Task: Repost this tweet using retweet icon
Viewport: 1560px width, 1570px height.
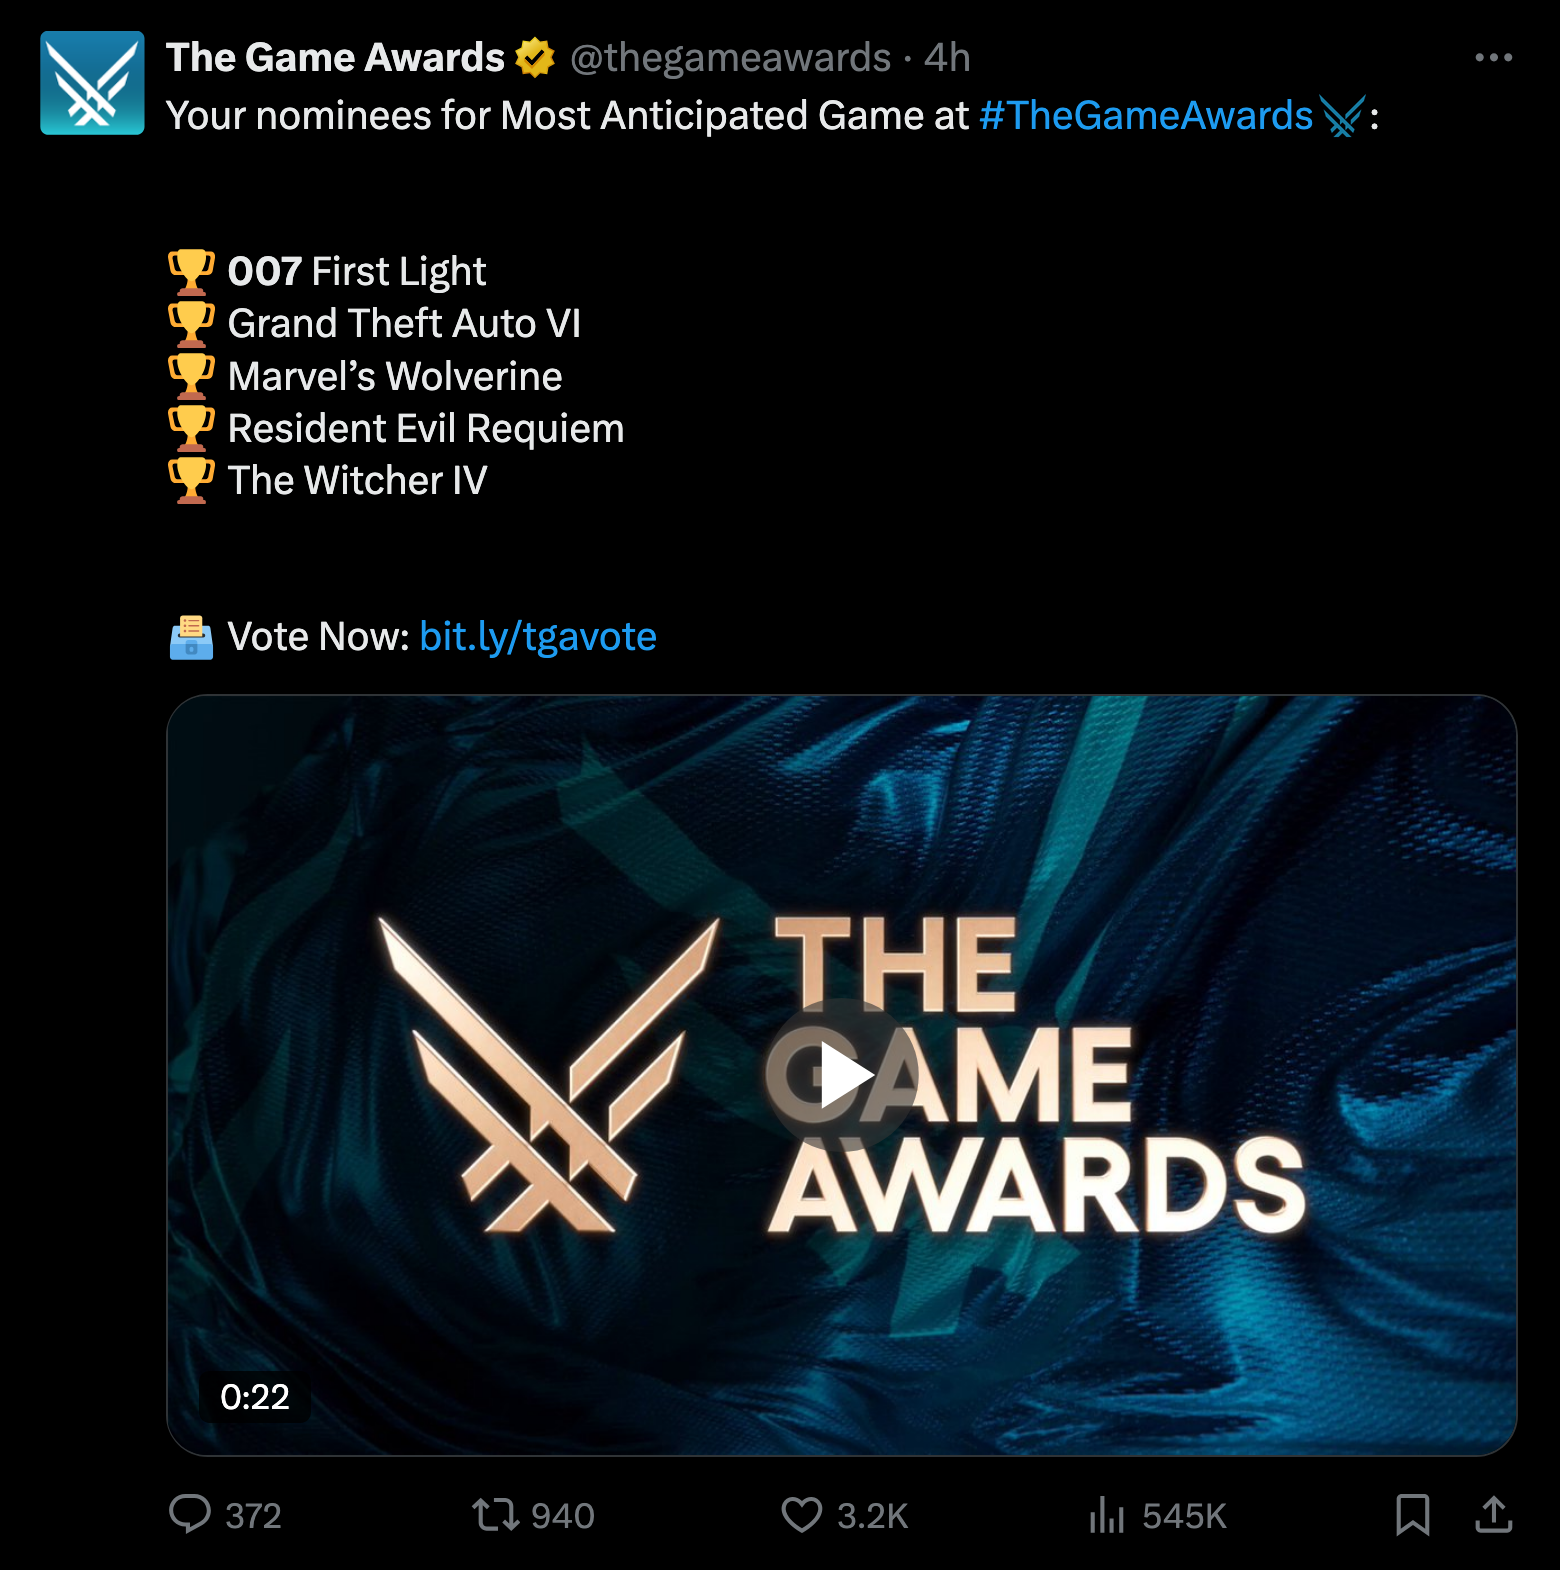Action: pos(496,1514)
